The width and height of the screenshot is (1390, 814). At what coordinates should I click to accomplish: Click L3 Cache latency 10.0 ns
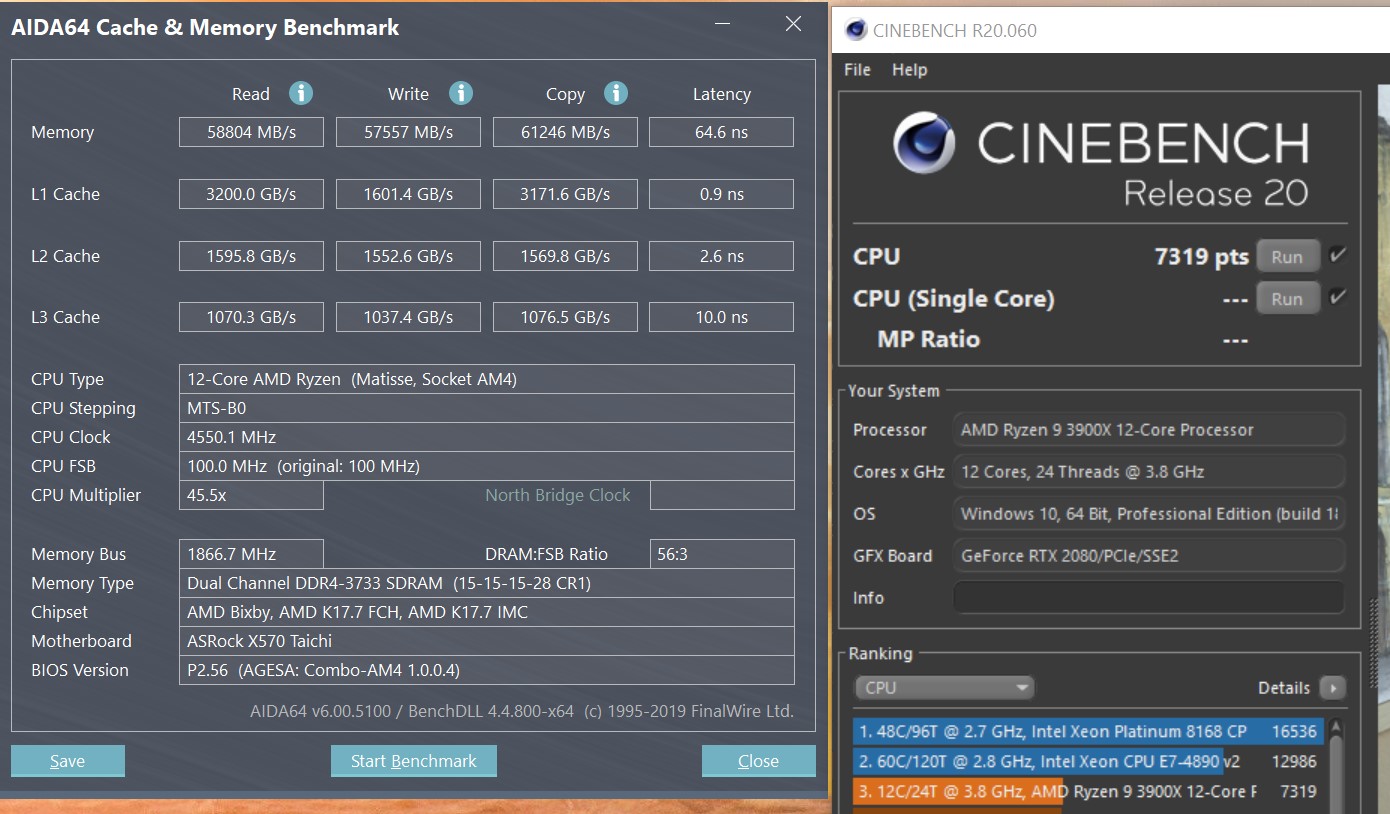pos(722,317)
